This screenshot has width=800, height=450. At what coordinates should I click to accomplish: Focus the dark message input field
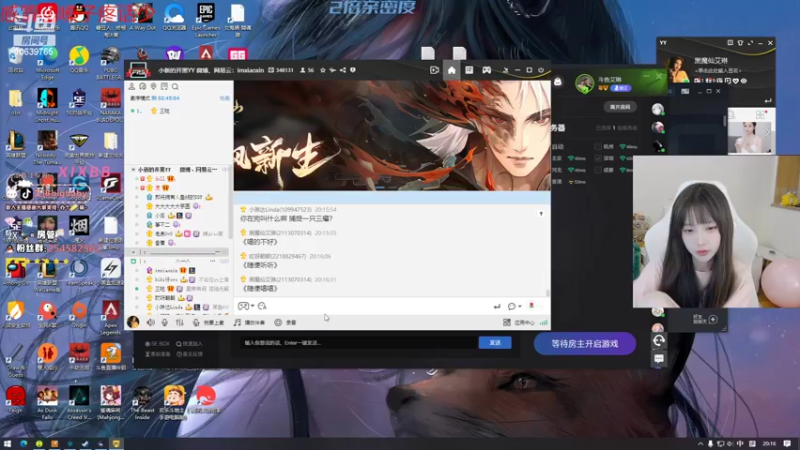click(x=359, y=343)
